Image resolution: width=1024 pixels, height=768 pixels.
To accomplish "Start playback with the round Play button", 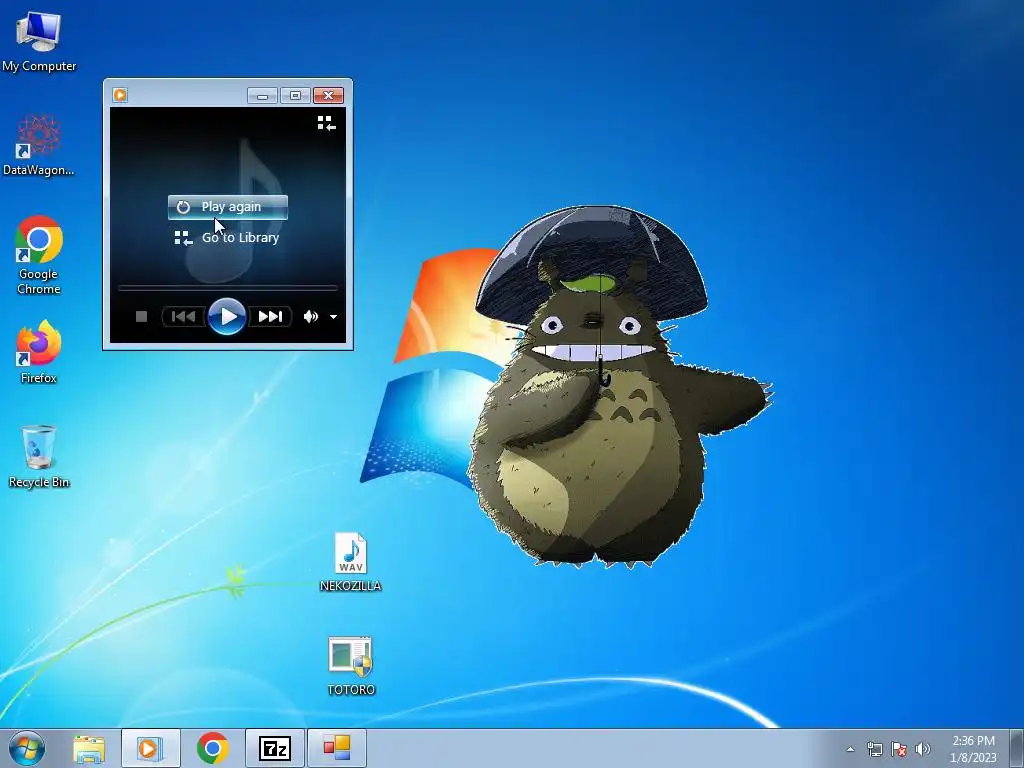I will pyautogui.click(x=227, y=317).
